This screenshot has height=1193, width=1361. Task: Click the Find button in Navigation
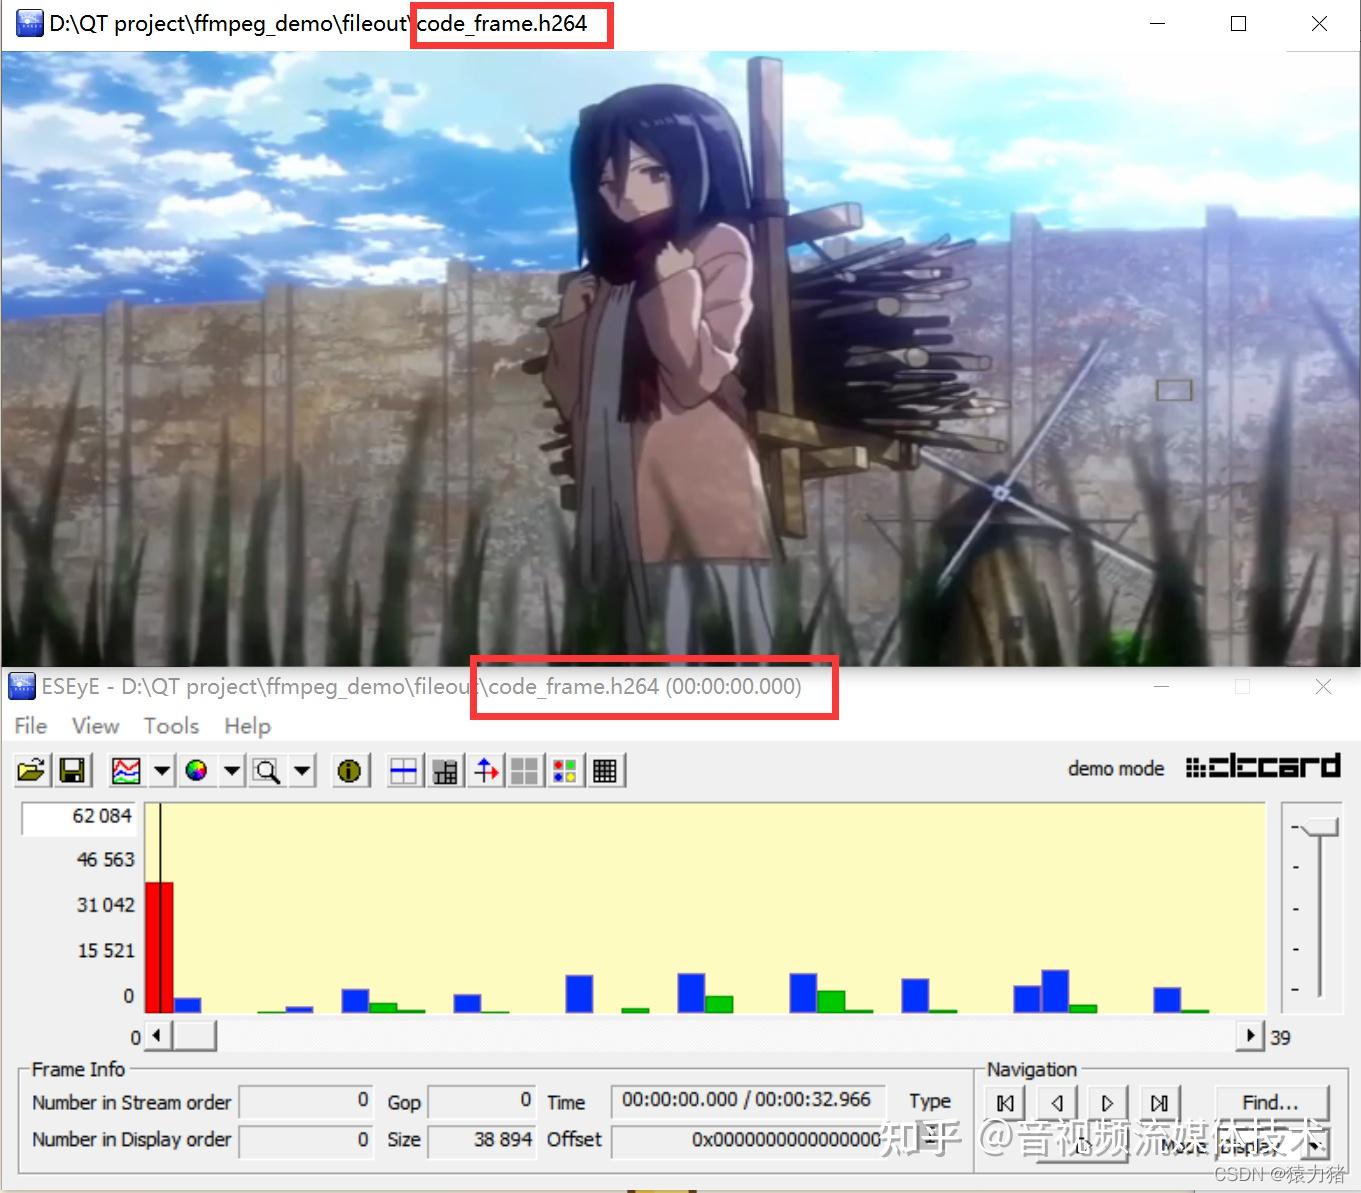1271,1101
